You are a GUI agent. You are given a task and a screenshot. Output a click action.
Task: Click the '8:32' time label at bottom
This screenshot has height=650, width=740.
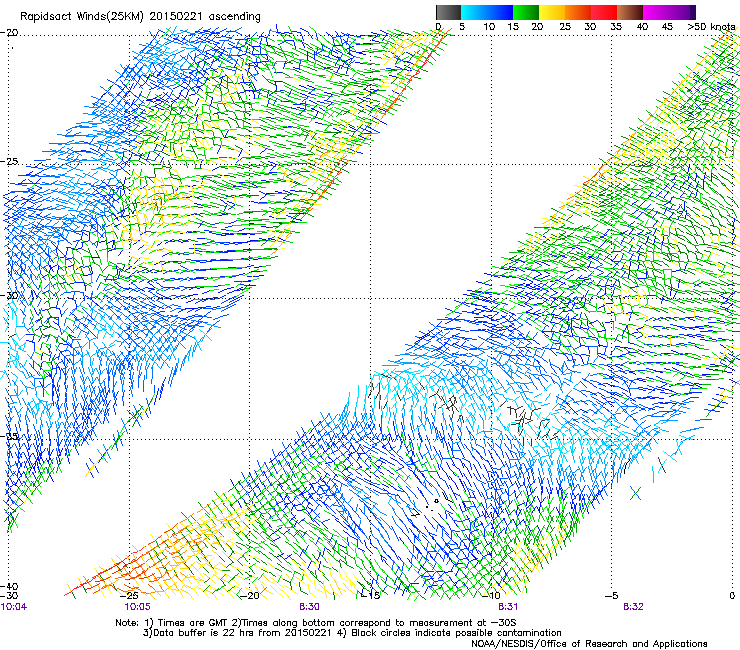633,607
